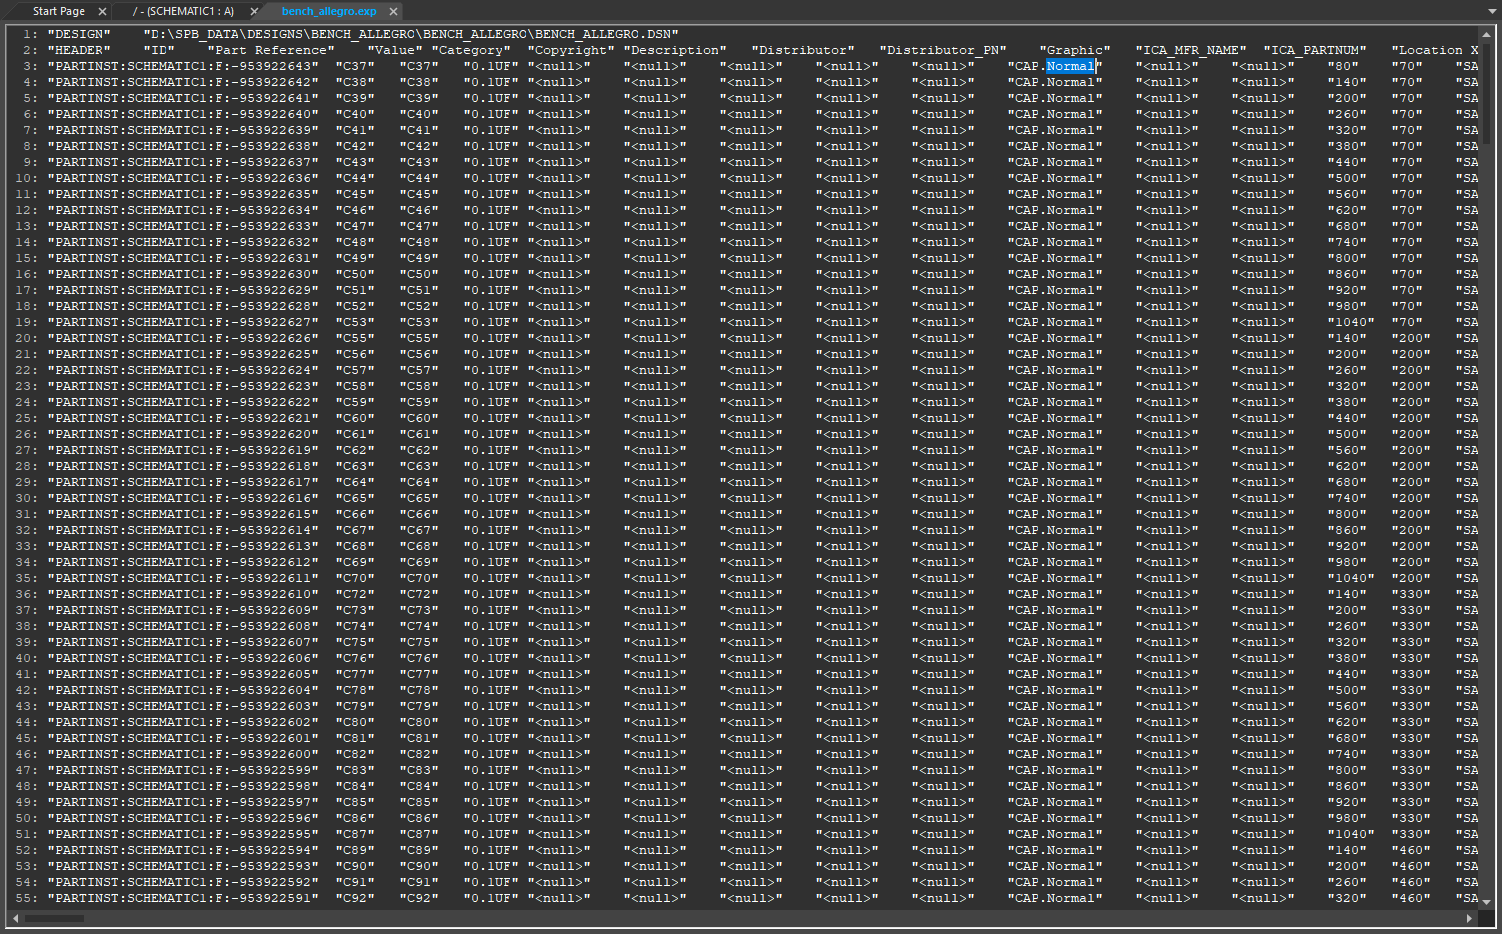Click the highlighted Normal text on line 3
This screenshot has height=934, width=1502.
[x=1070, y=66]
